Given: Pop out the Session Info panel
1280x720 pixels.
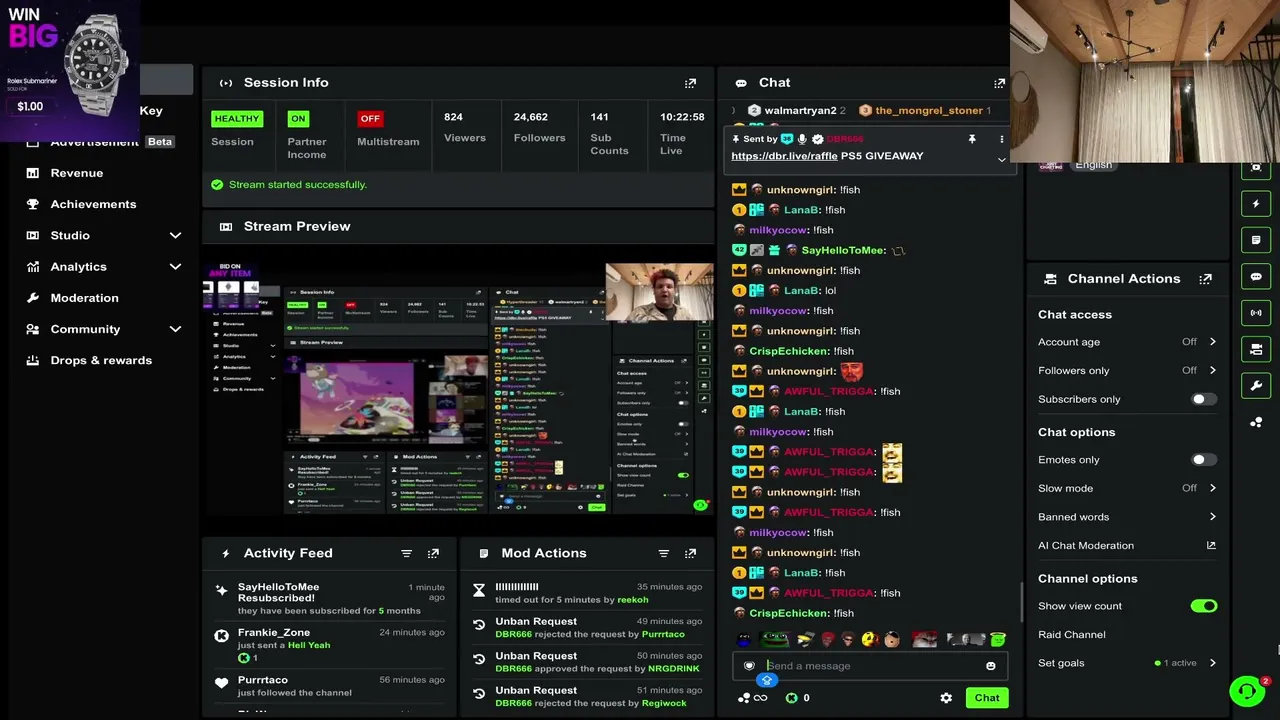Looking at the screenshot, I should [690, 83].
